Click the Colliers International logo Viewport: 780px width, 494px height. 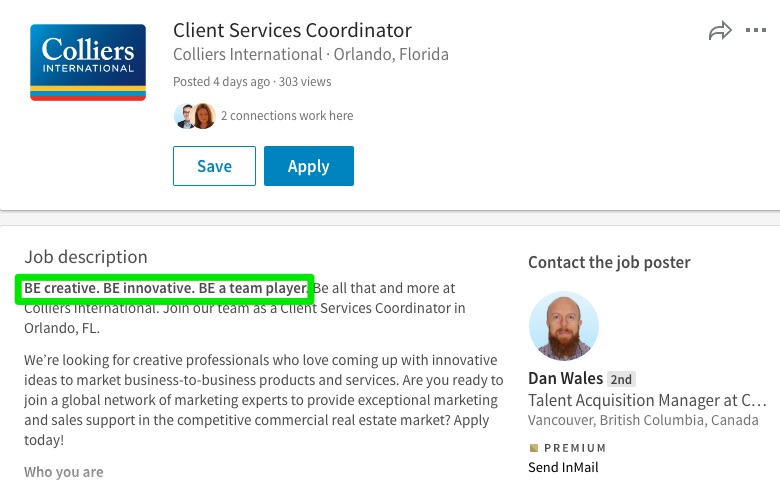88,62
